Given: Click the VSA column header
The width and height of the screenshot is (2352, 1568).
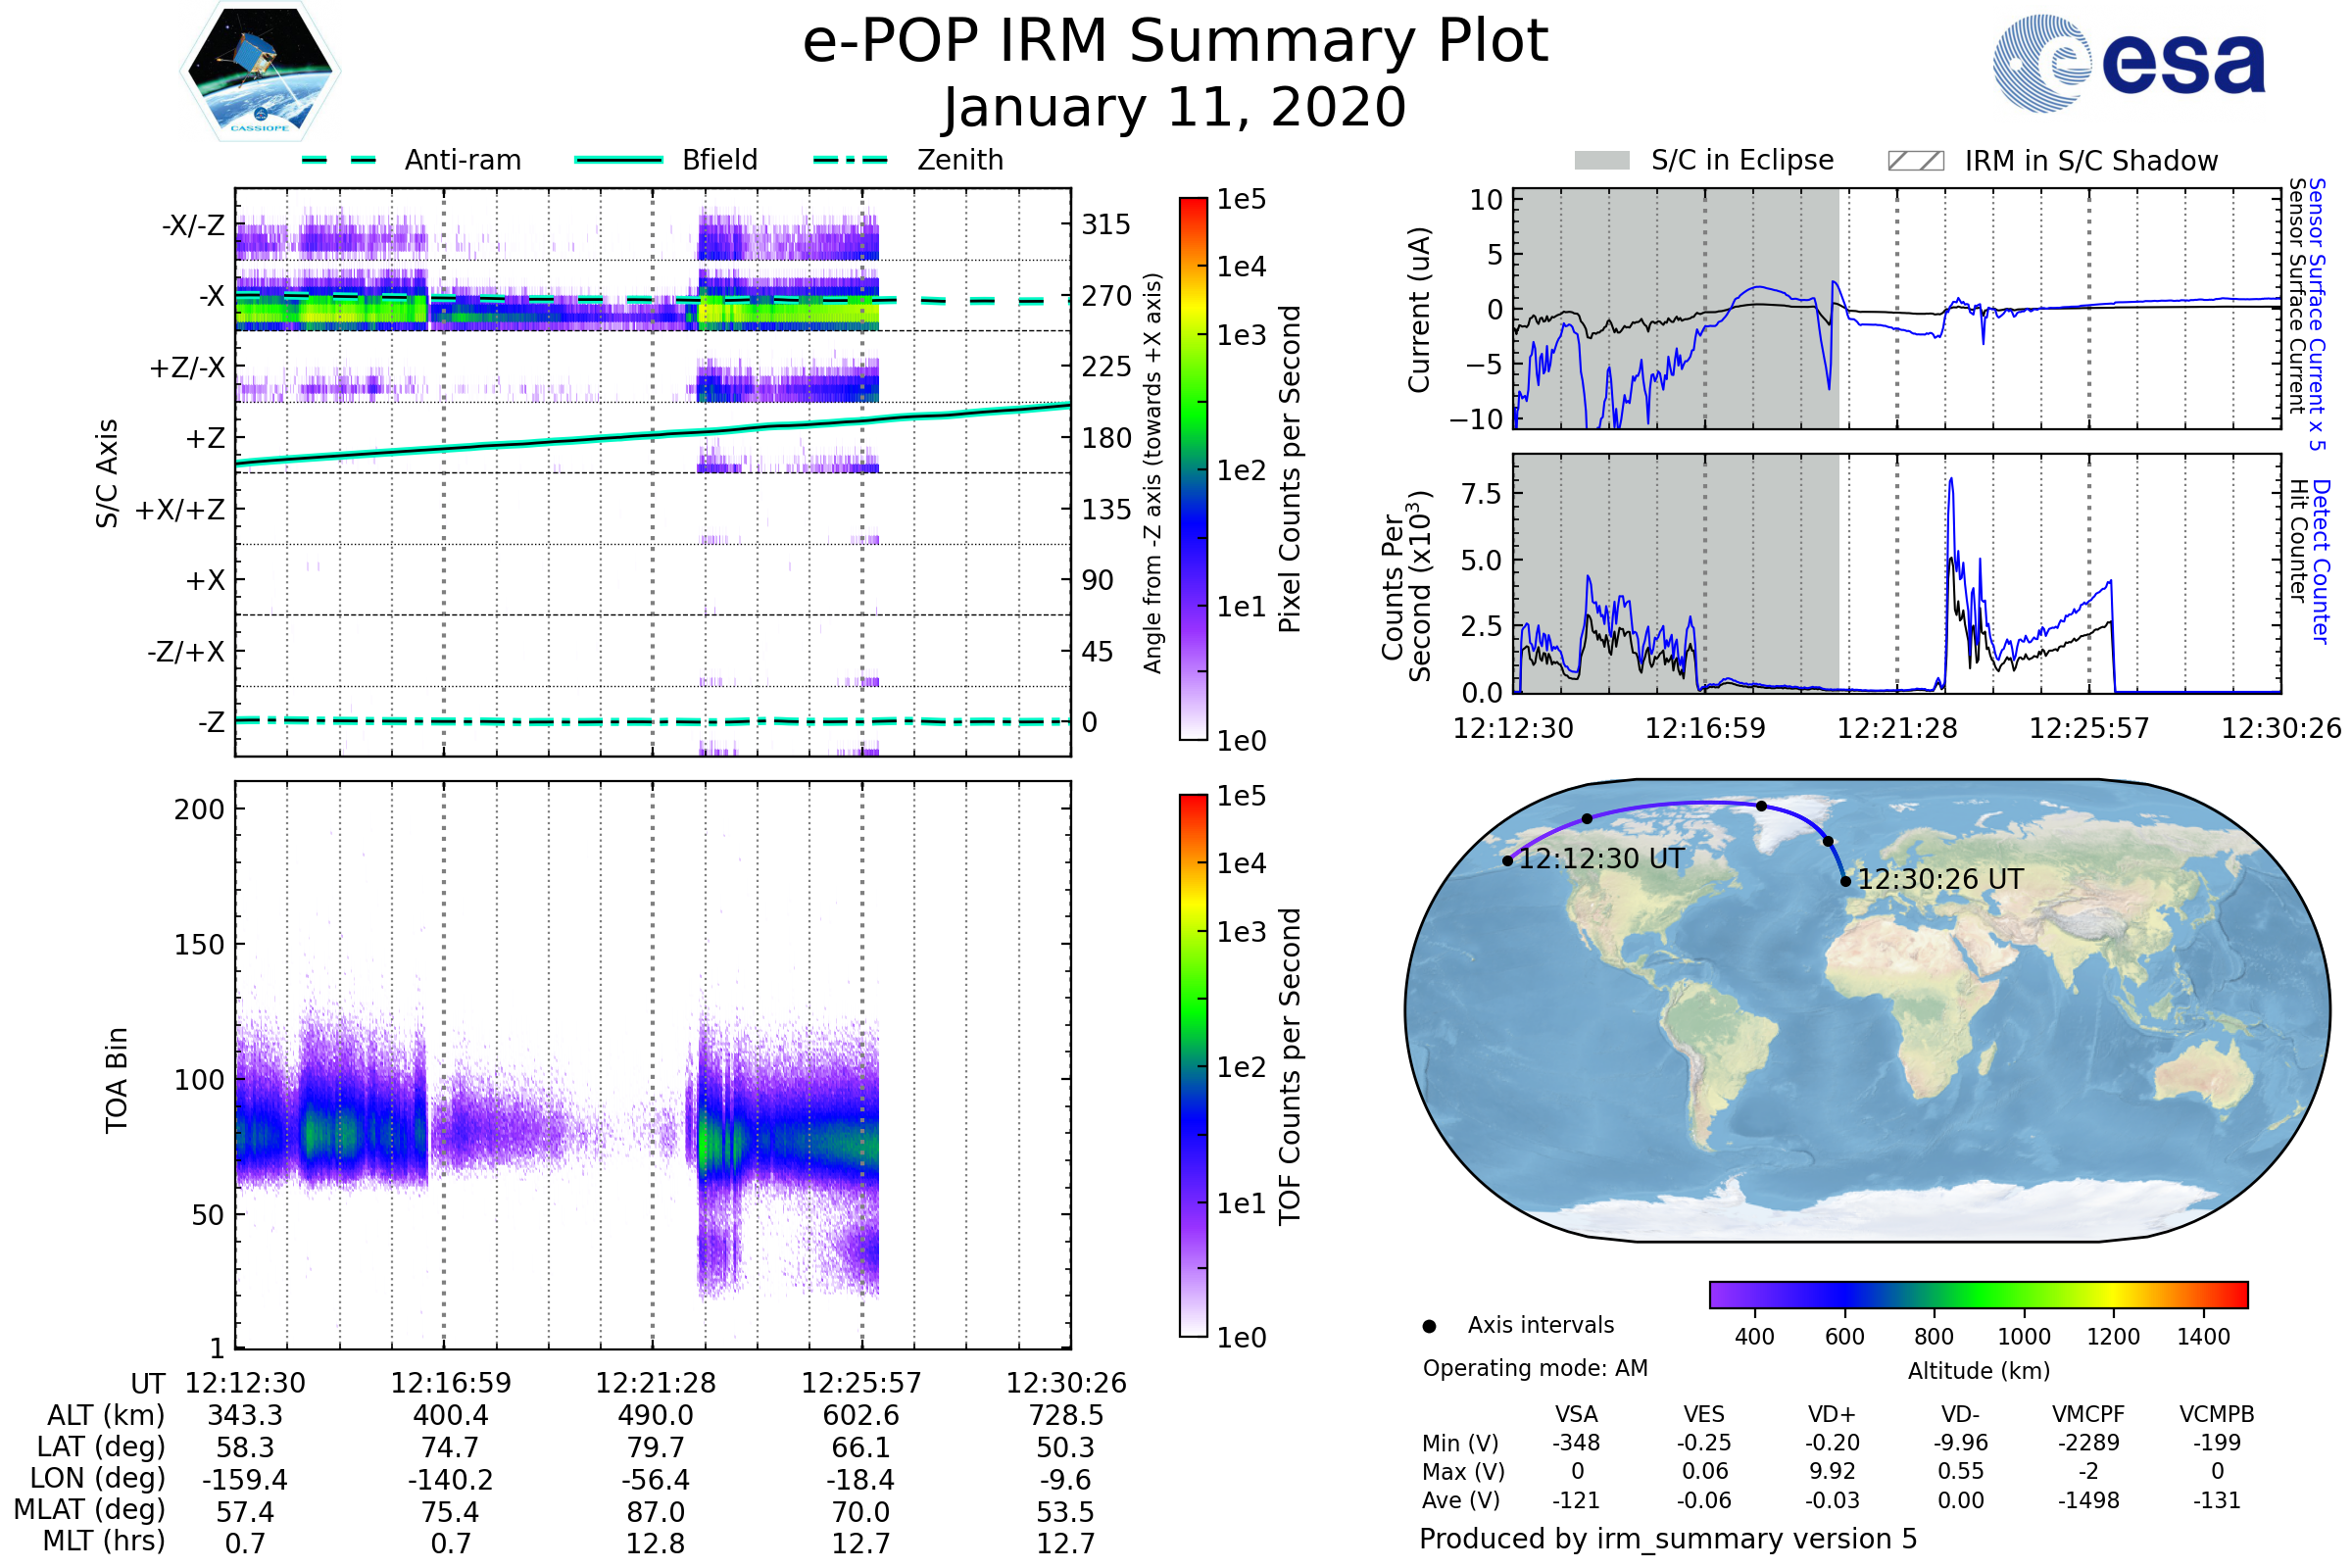Looking at the screenshot, I should click(x=1576, y=1414).
